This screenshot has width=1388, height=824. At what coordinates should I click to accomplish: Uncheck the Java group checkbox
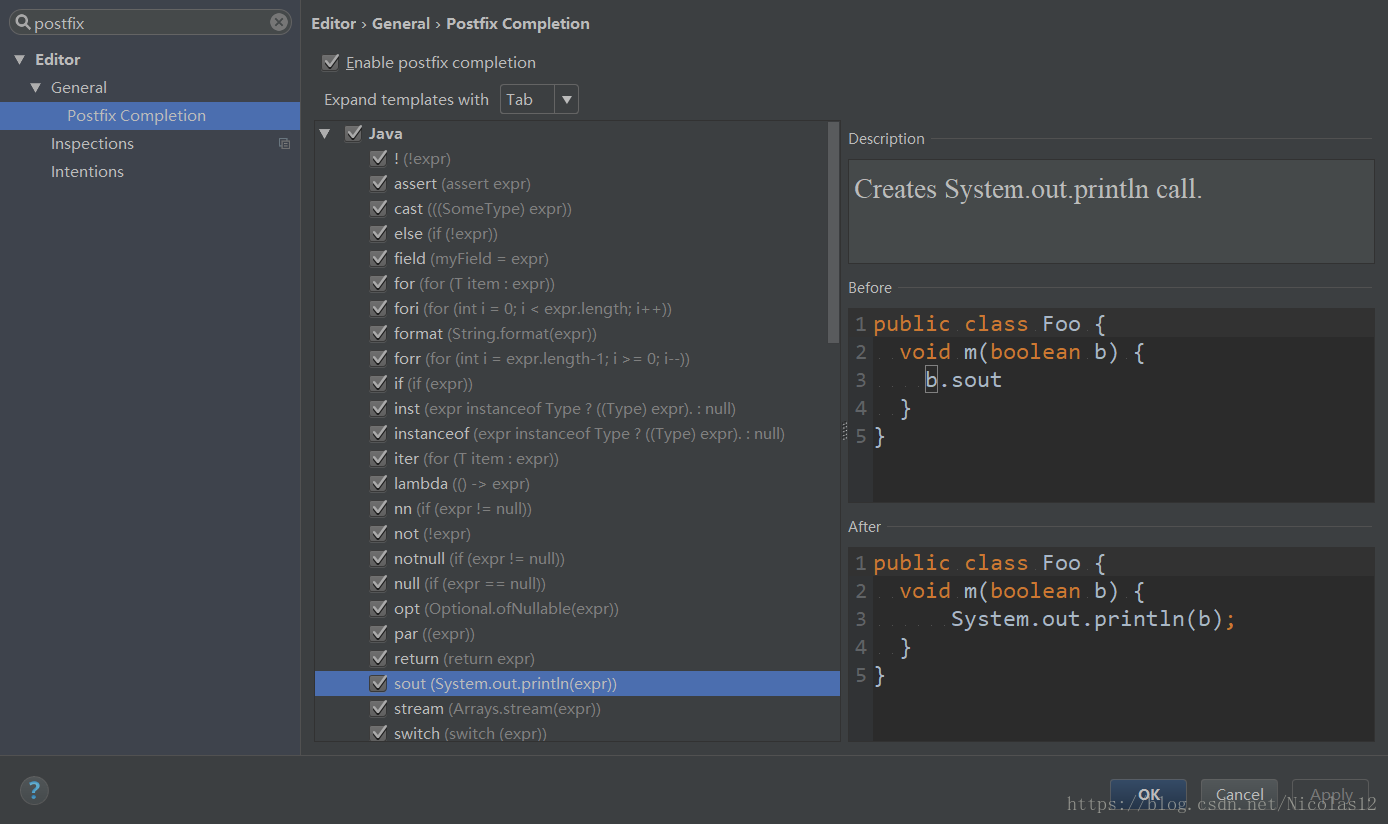pos(353,133)
